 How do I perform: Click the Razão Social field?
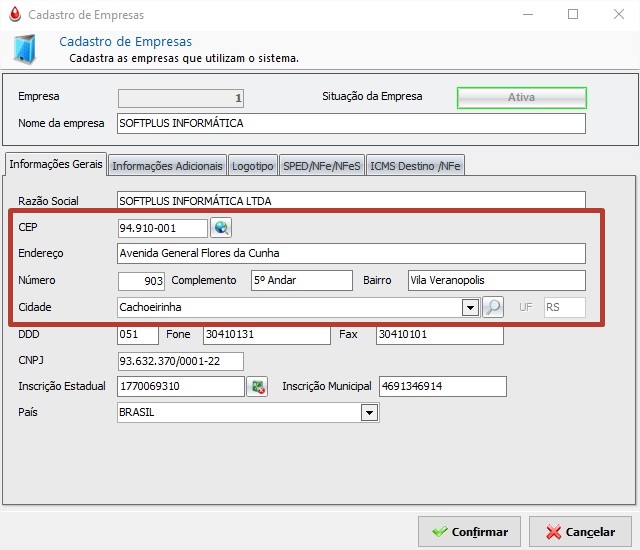[x=351, y=200]
